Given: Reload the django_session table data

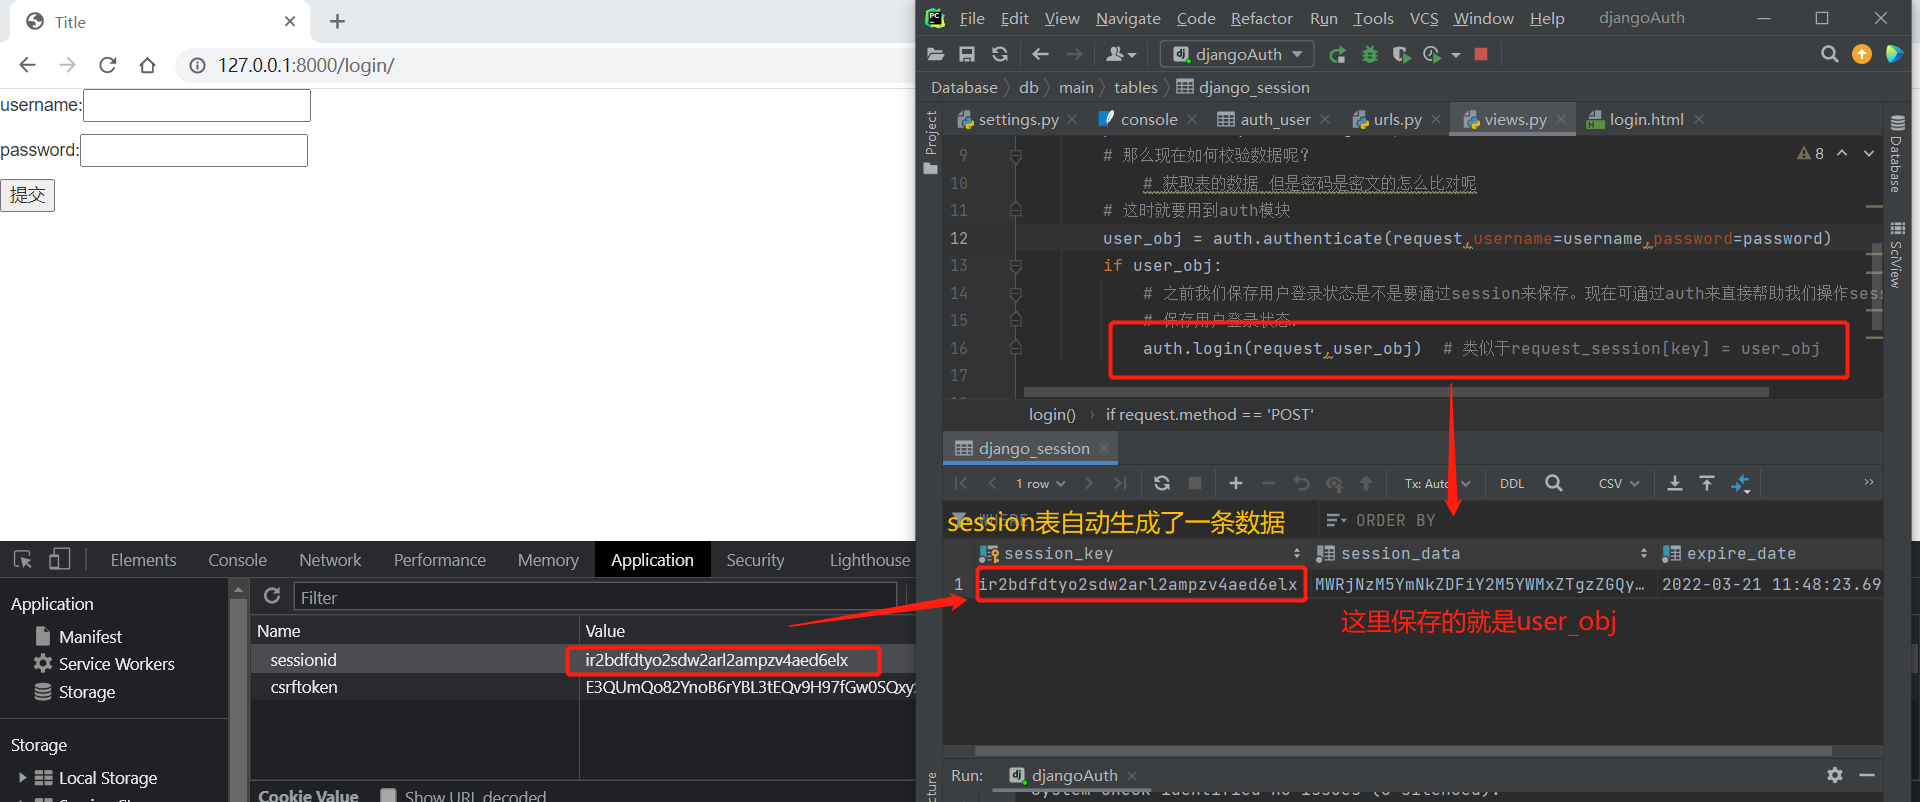Looking at the screenshot, I should point(1162,483).
